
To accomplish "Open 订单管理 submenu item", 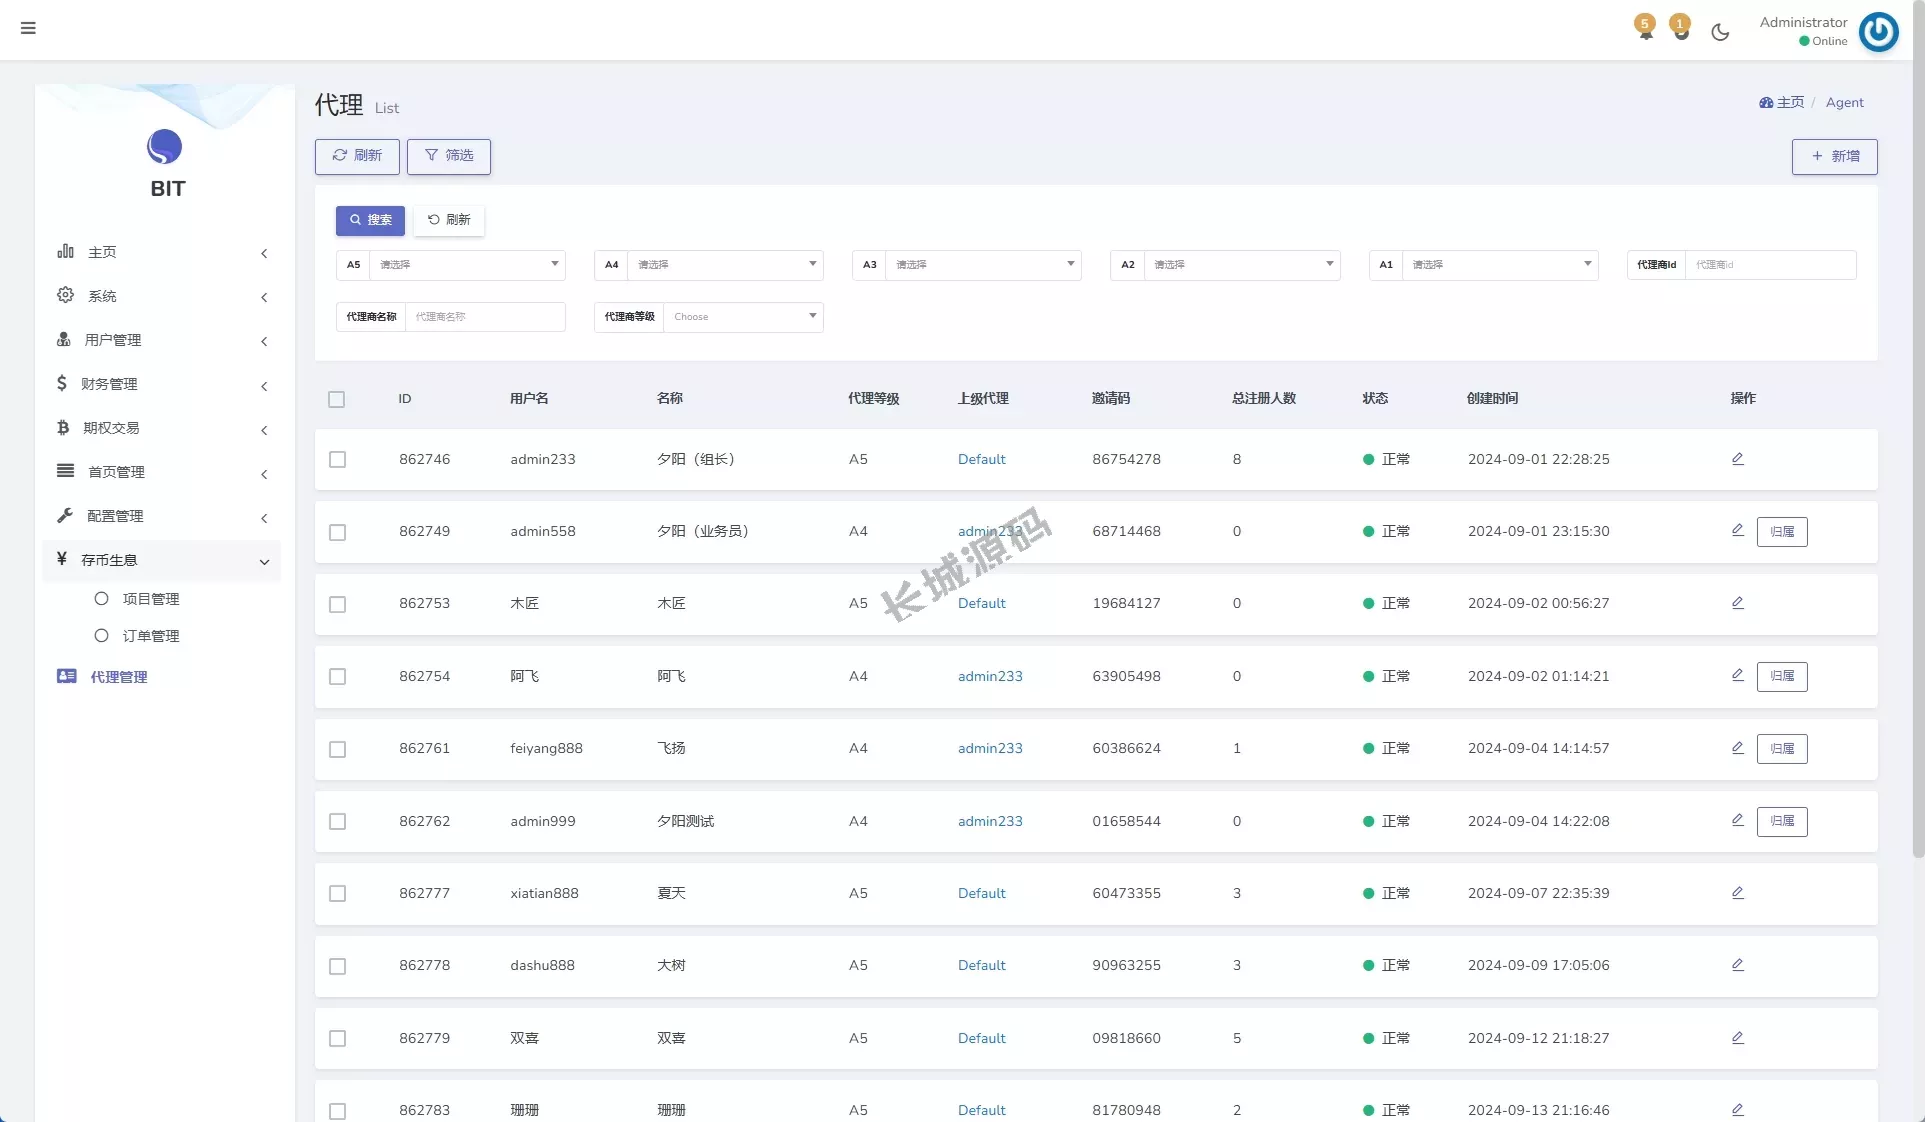I will point(151,636).
